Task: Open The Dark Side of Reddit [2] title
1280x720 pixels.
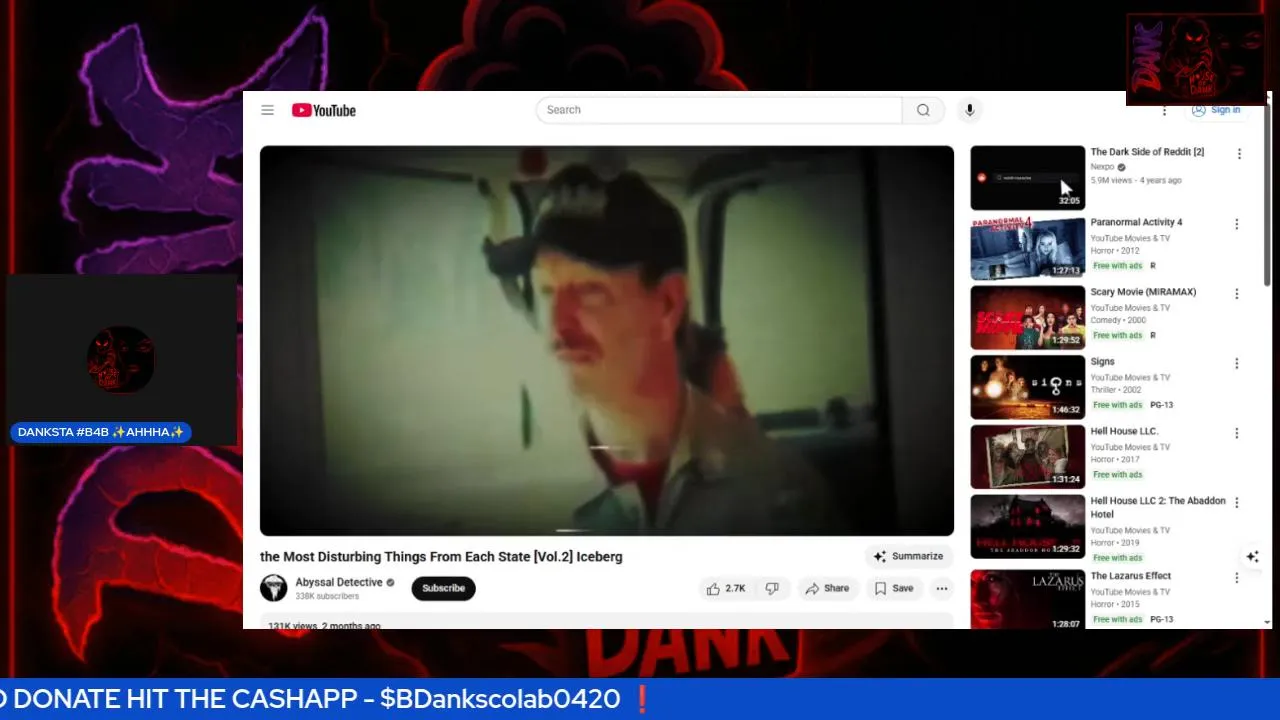Action: tap(1147, 152)
